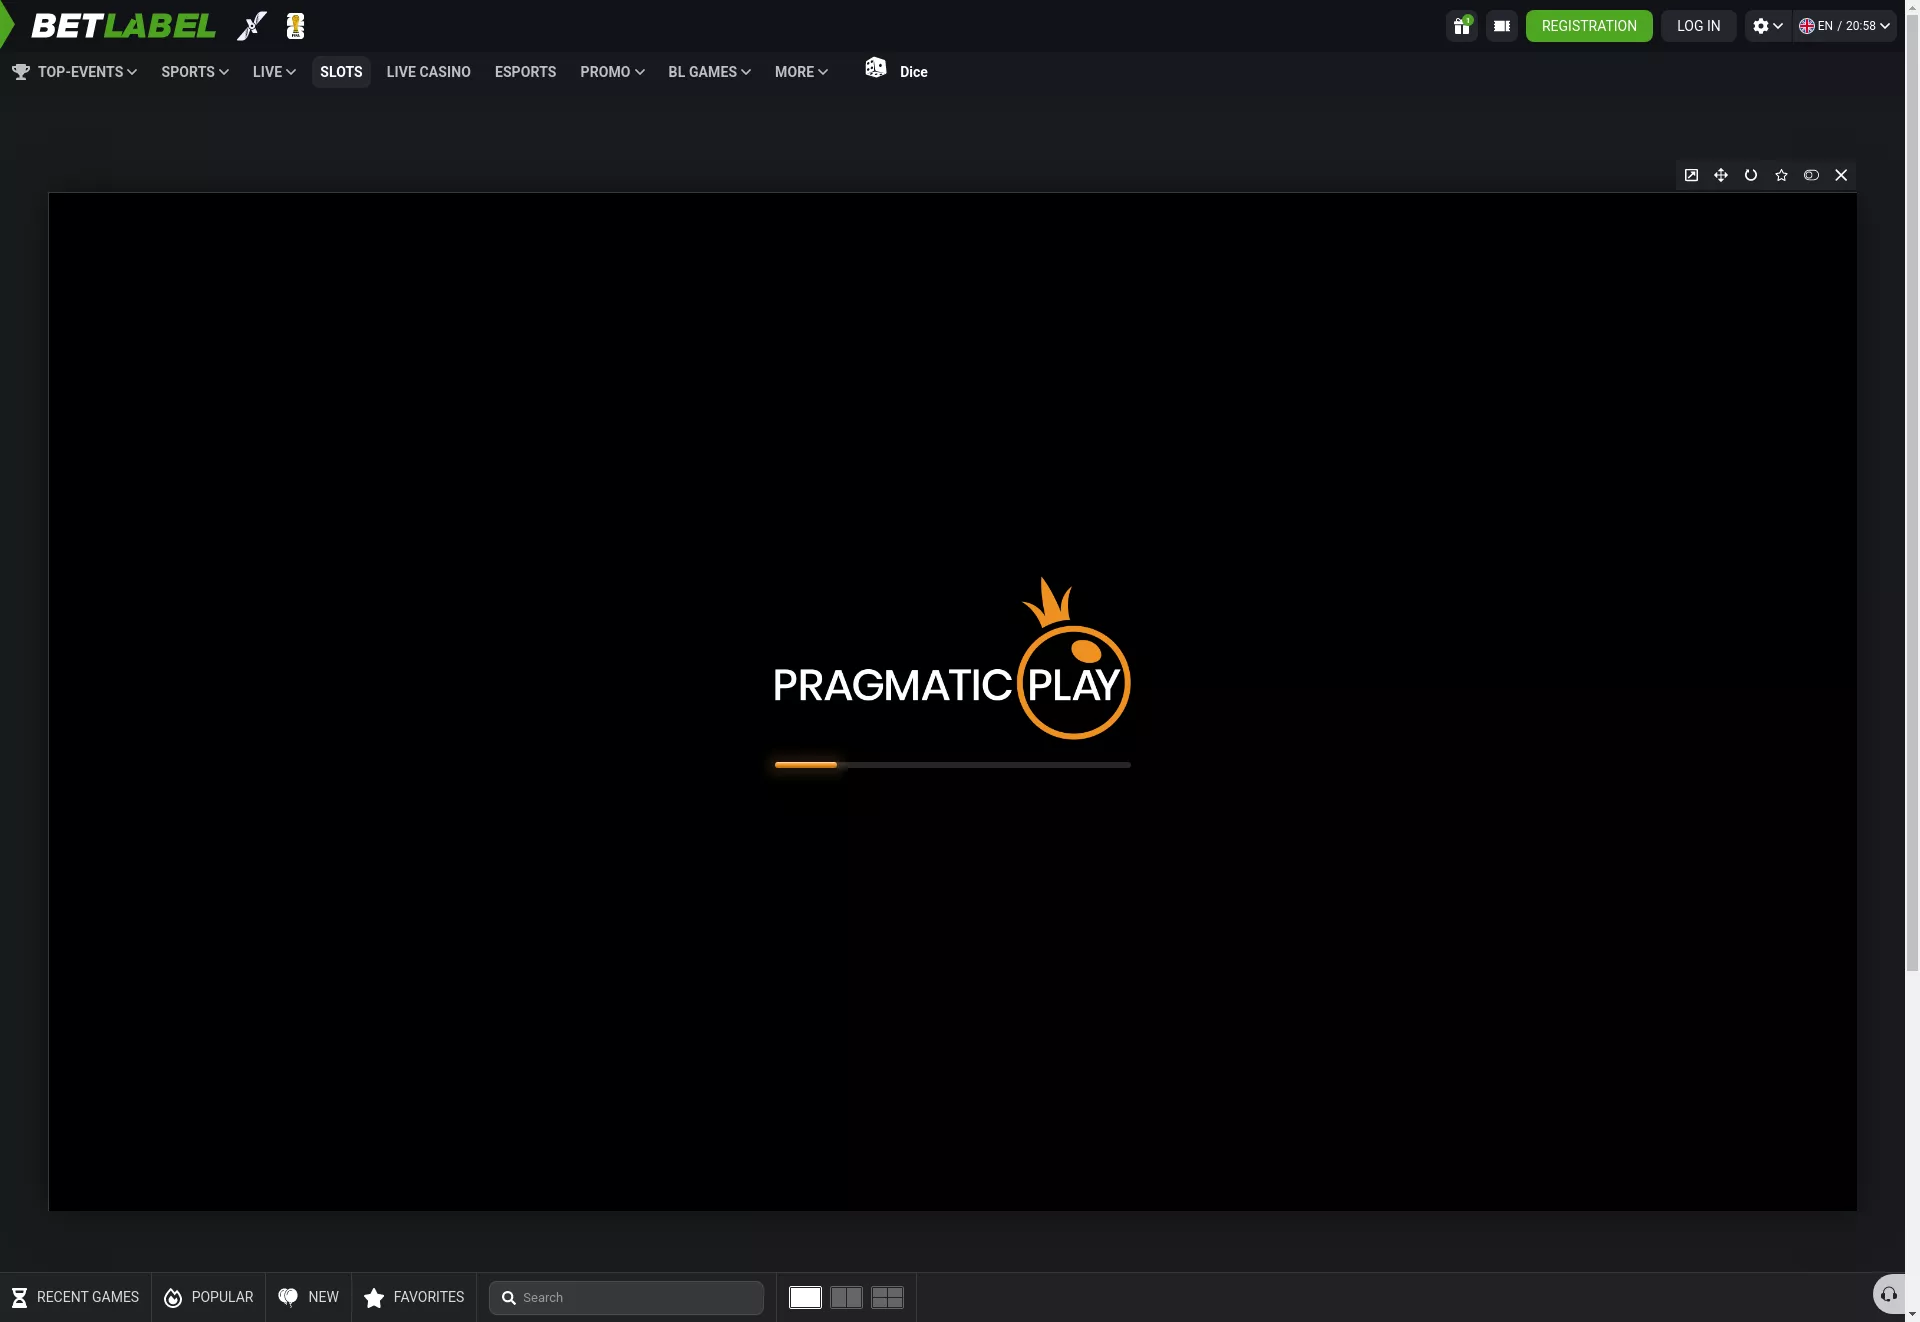Open the crossed-bats sport icon in header
Viewport: 1920px width, 1322px height.
click(252, 26)
